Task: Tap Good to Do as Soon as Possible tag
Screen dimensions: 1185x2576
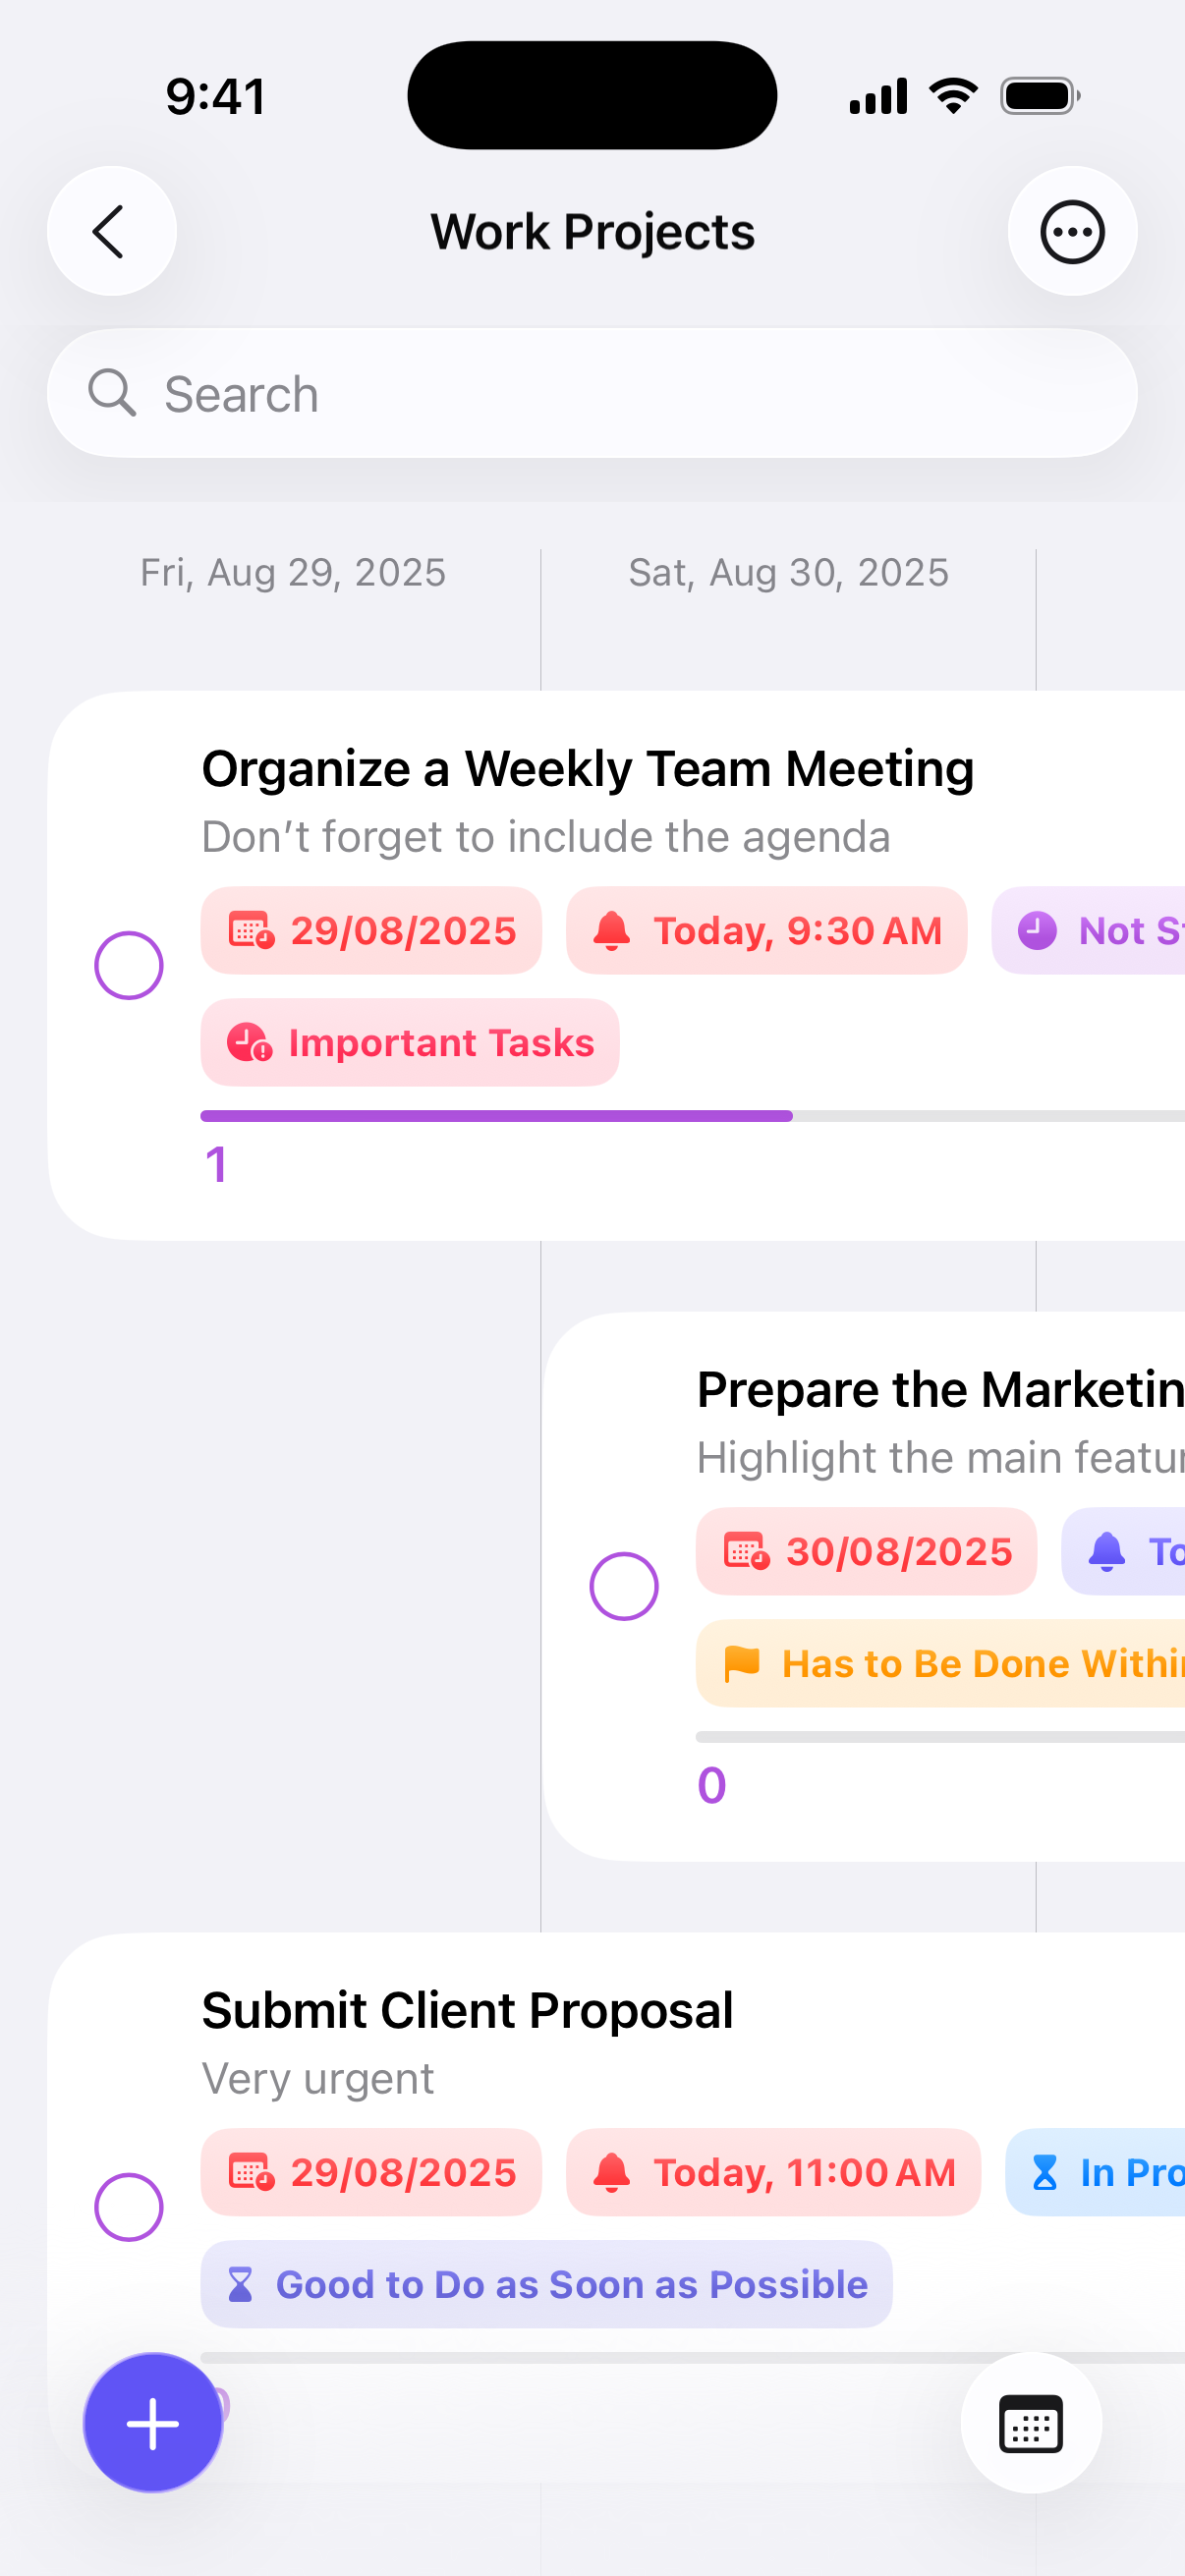Action: pyautogui.click(x=546, y=2284)
